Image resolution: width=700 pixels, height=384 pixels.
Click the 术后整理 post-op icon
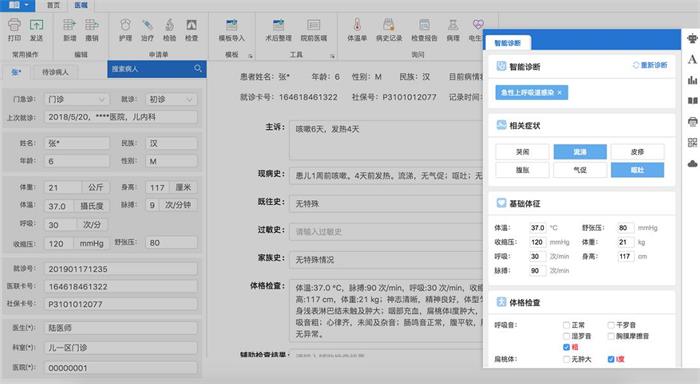pyautogui.click(x=279, y=25)
